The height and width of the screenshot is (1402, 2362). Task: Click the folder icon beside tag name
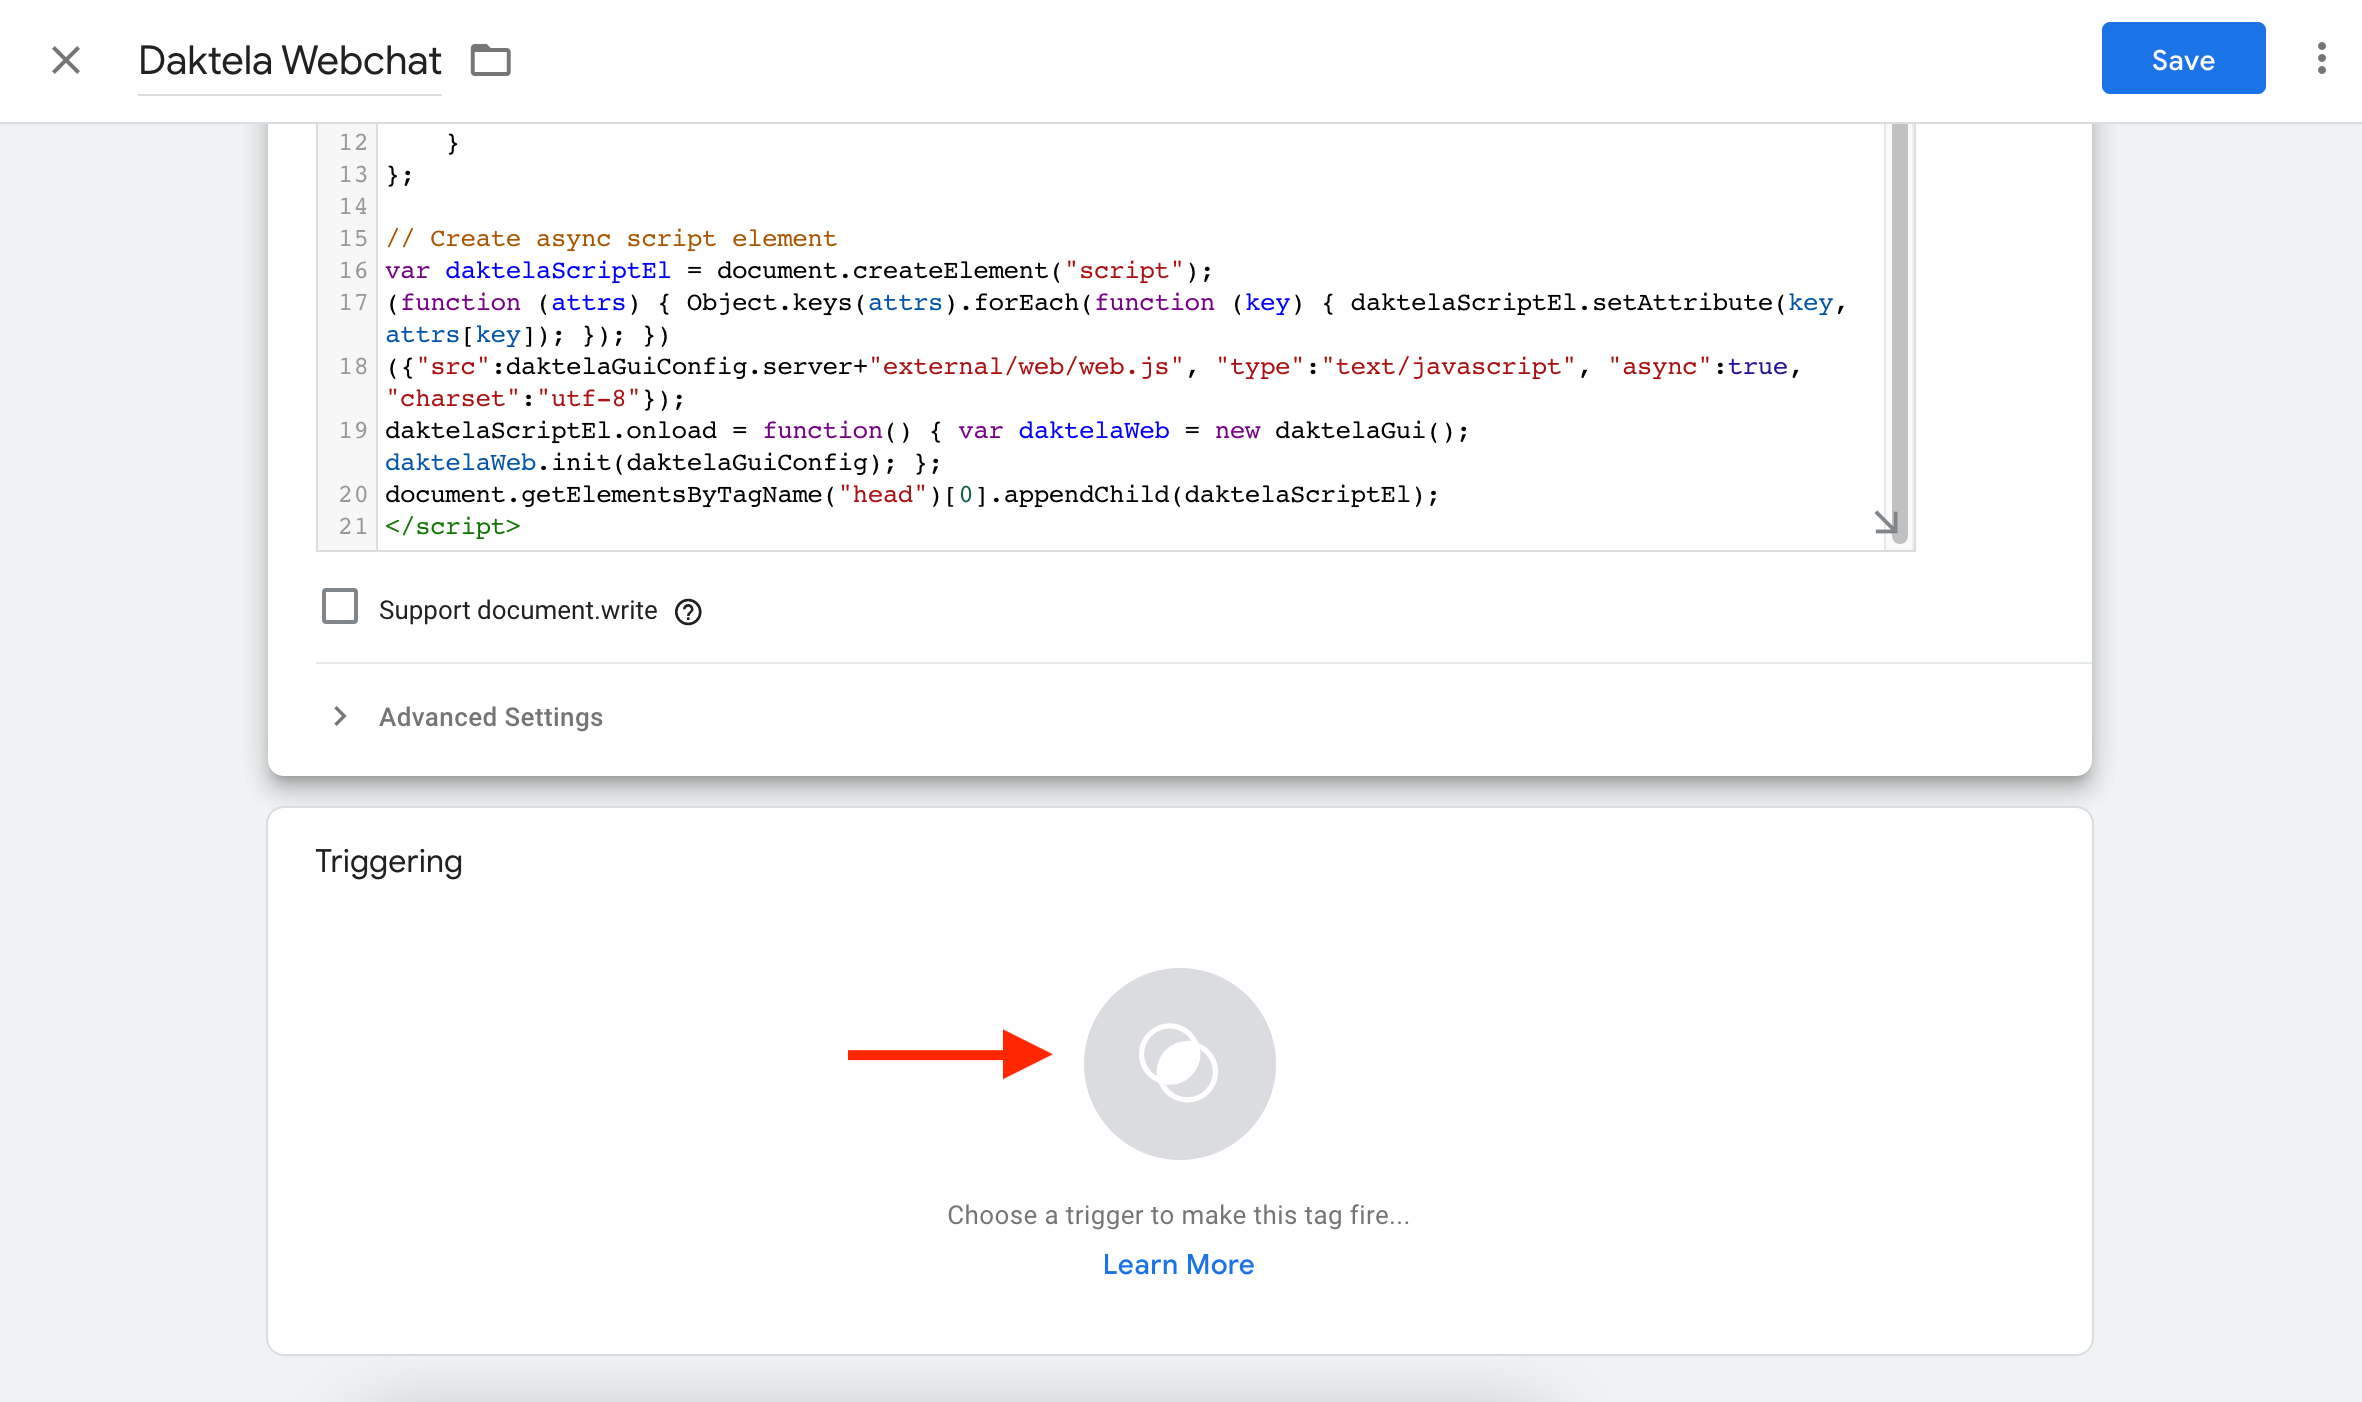tap(490, 60)
